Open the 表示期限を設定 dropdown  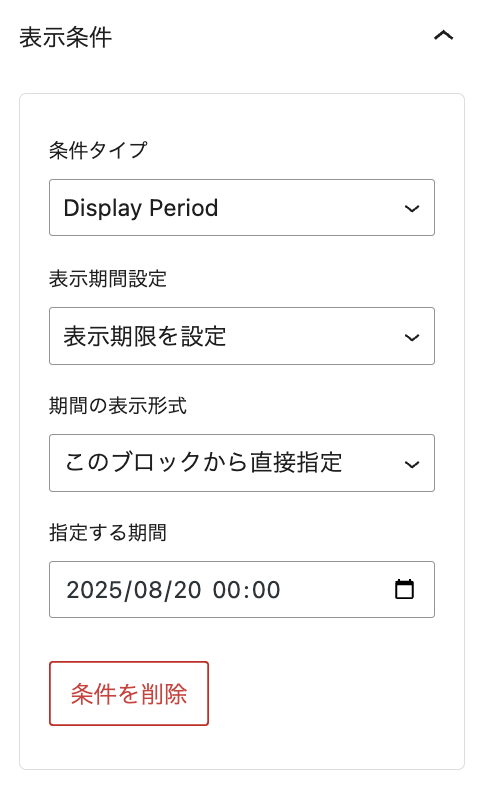pyautogui.click(x=242, y=336)
